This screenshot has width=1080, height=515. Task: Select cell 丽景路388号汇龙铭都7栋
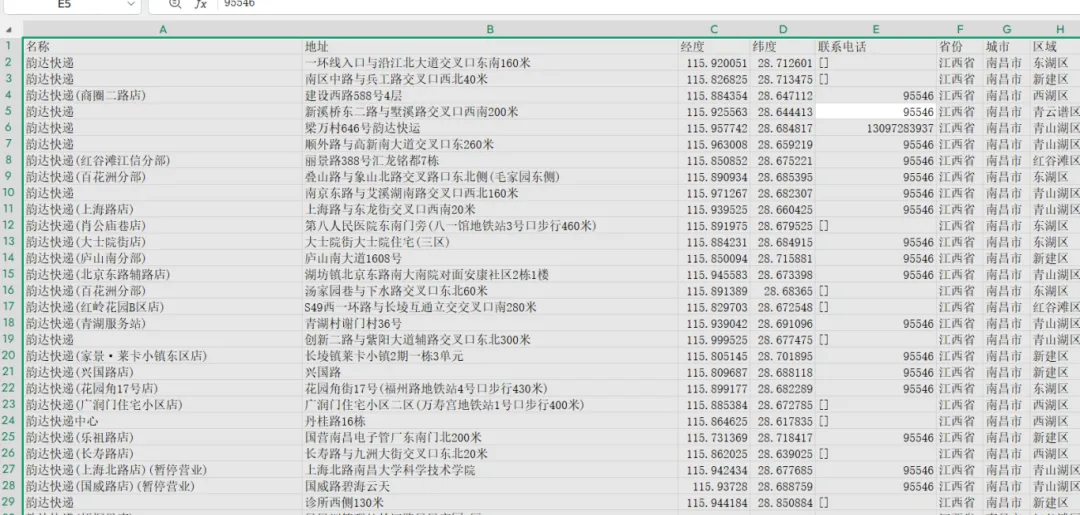490,160
